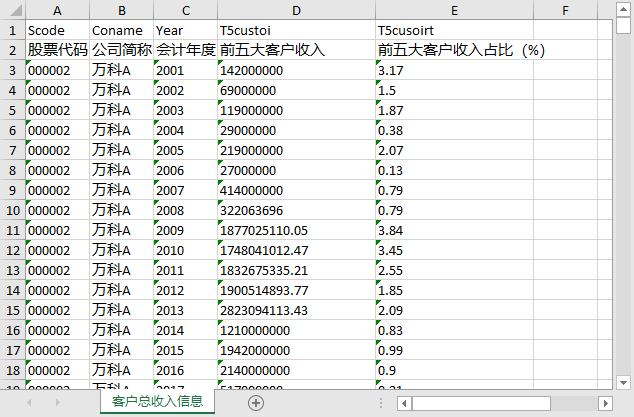
Task: Select cell with value 219000000
Action: 296,150
